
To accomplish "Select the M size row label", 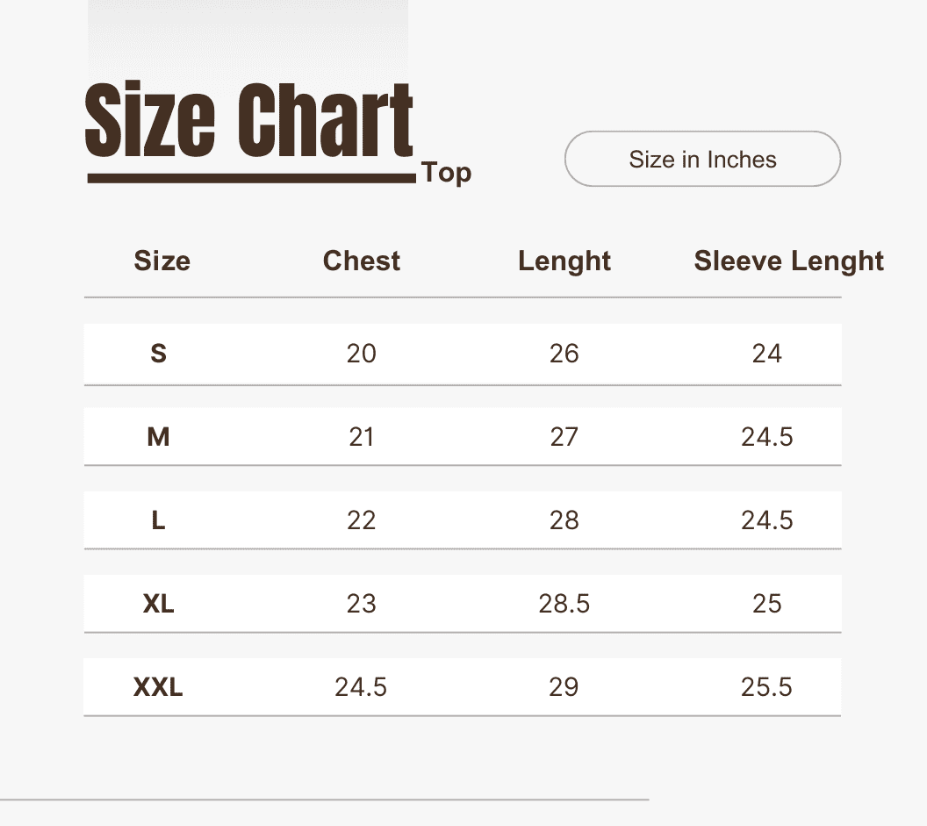I will point(158,437).
